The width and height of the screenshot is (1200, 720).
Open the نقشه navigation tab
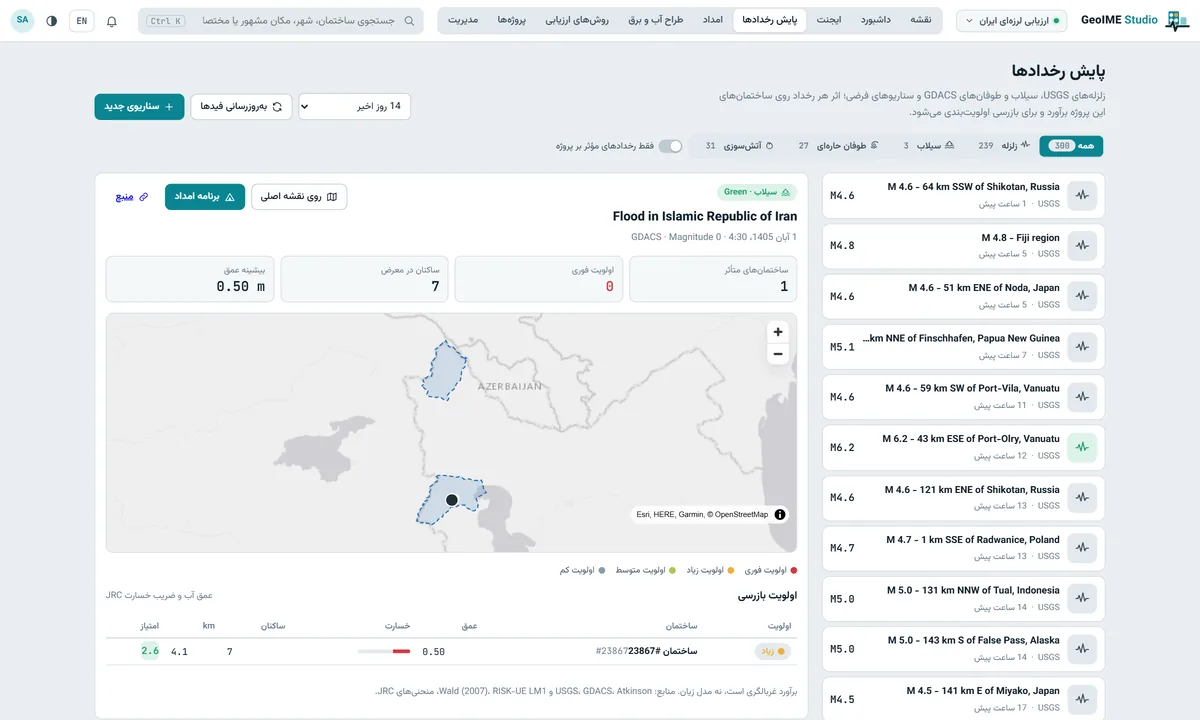[920, 20]
